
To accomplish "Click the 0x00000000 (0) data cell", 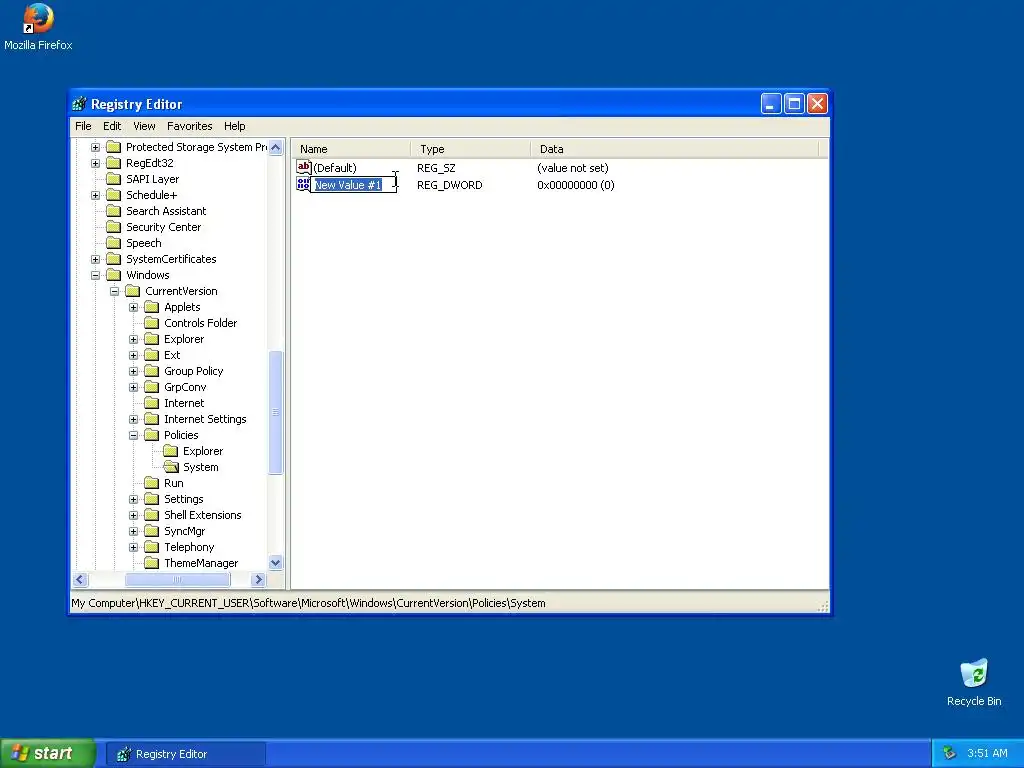I will pyautogui.click(x=575, y=185).
